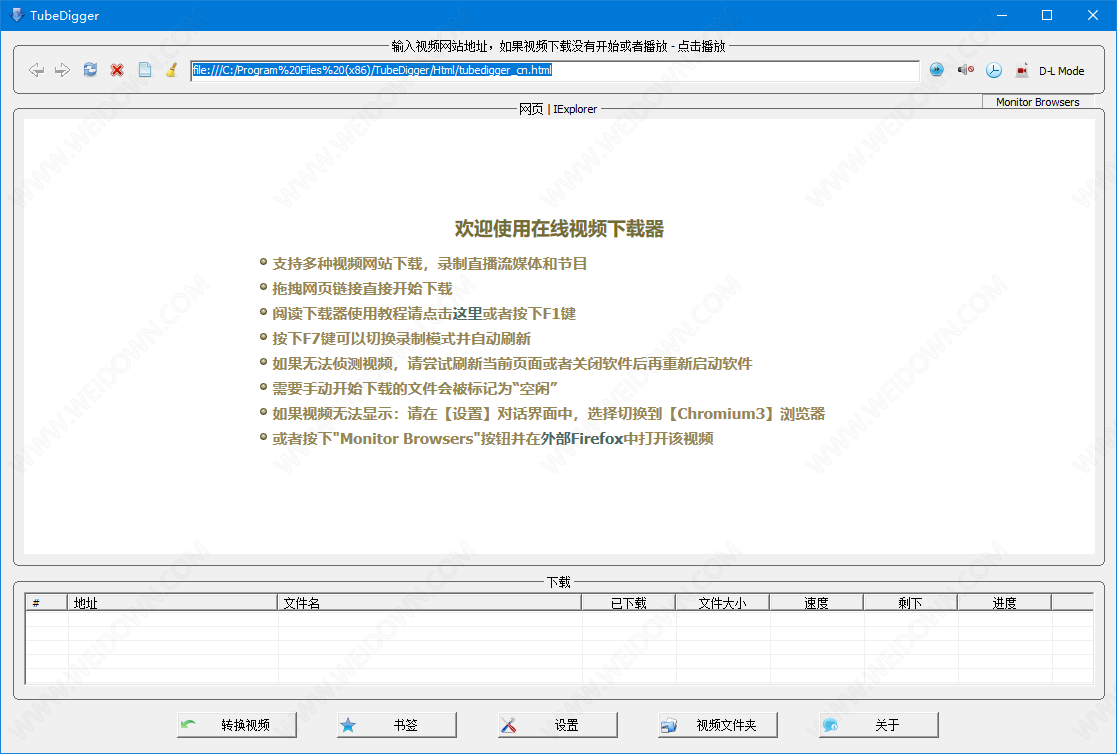The width and height of the screenshot is (1117, 754).
Task: Click the 进度 column header
Action: [x=1004, y=603]
